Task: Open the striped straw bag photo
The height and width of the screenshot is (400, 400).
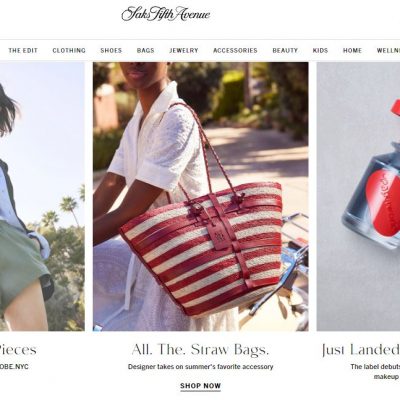Action: [201, 196]
